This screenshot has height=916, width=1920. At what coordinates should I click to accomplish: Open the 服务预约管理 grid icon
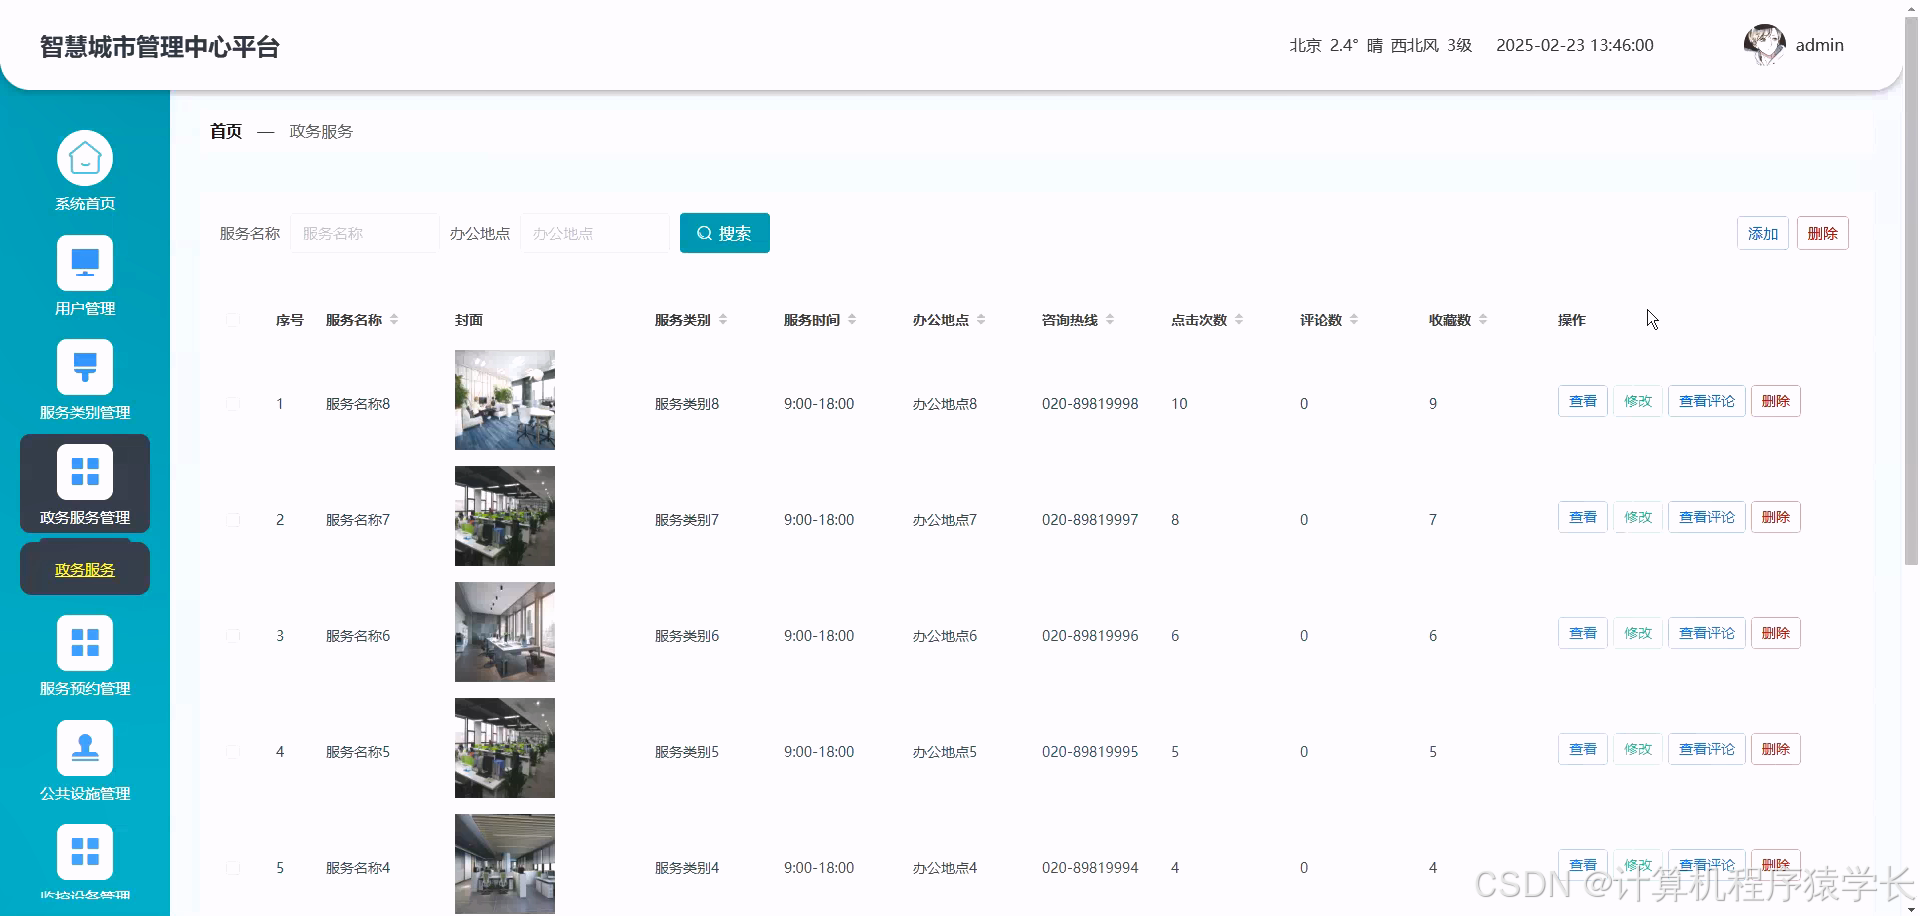[x=85, y=643]
